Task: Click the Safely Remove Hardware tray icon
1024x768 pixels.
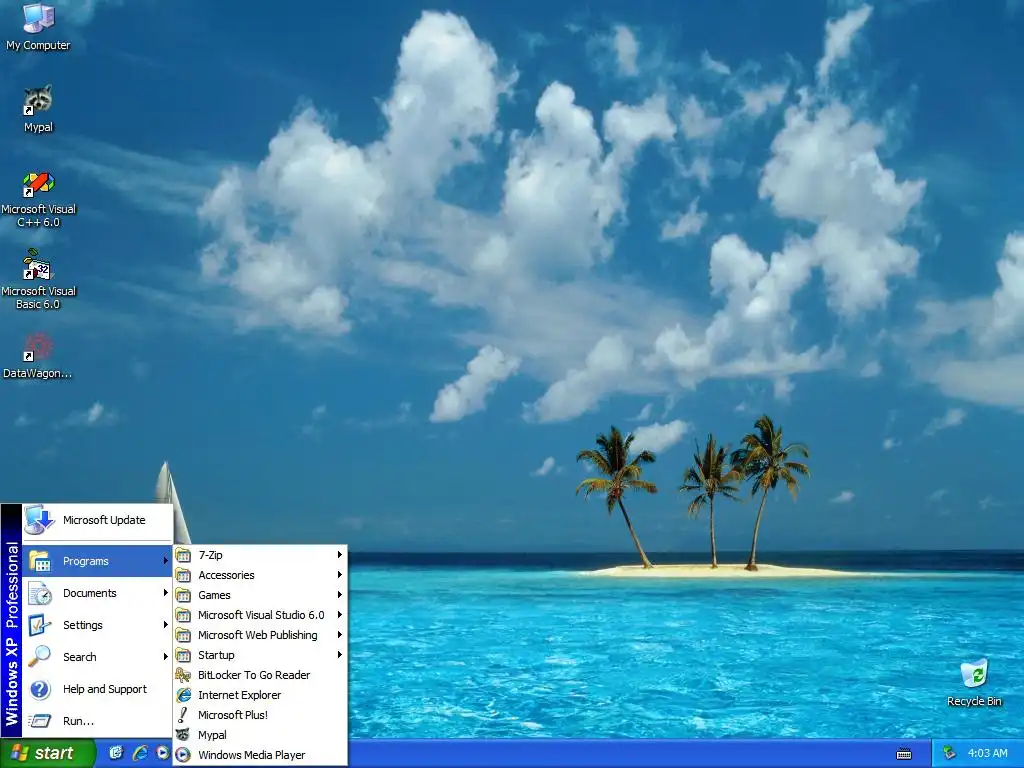Action: click(x=950, y=753)
